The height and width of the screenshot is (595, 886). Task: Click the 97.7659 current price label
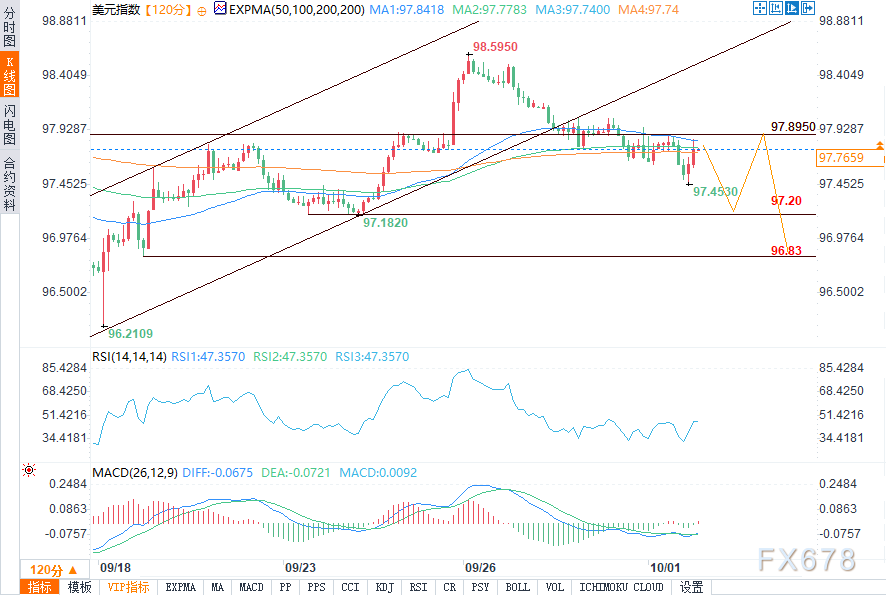pos(840,158)
